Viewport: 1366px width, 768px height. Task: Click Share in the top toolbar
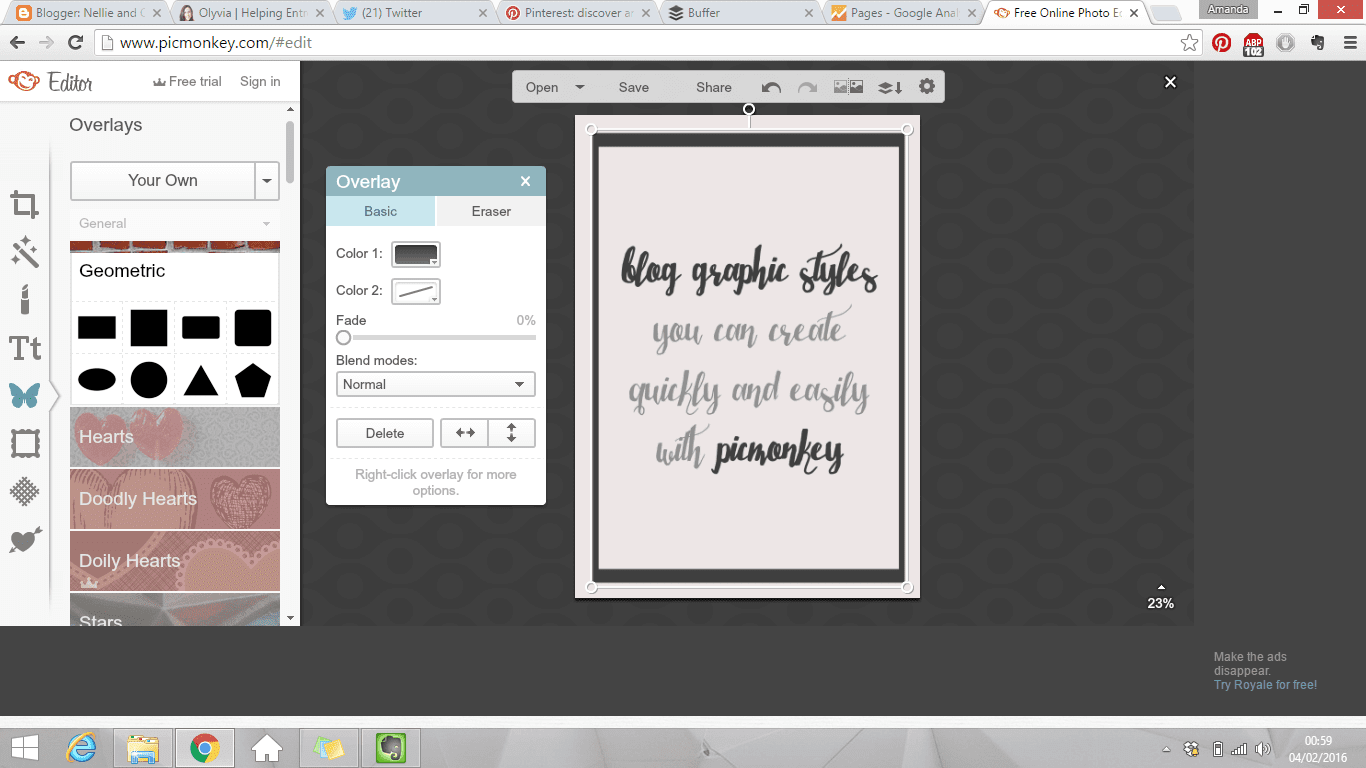pos(714,87)
